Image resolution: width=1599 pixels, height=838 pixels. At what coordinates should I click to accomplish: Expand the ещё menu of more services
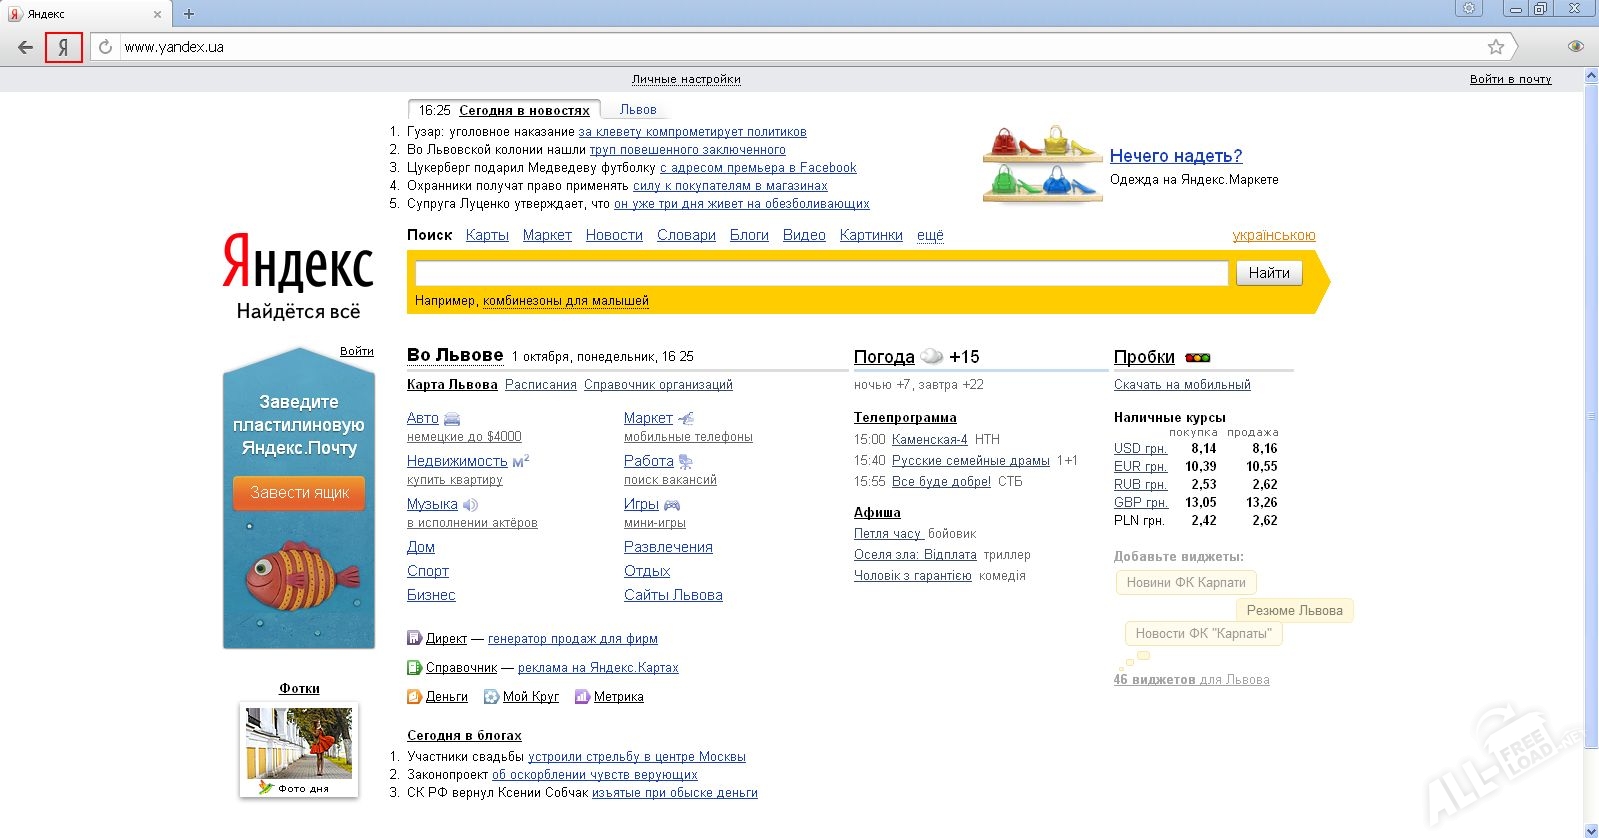tap(930, 235)
